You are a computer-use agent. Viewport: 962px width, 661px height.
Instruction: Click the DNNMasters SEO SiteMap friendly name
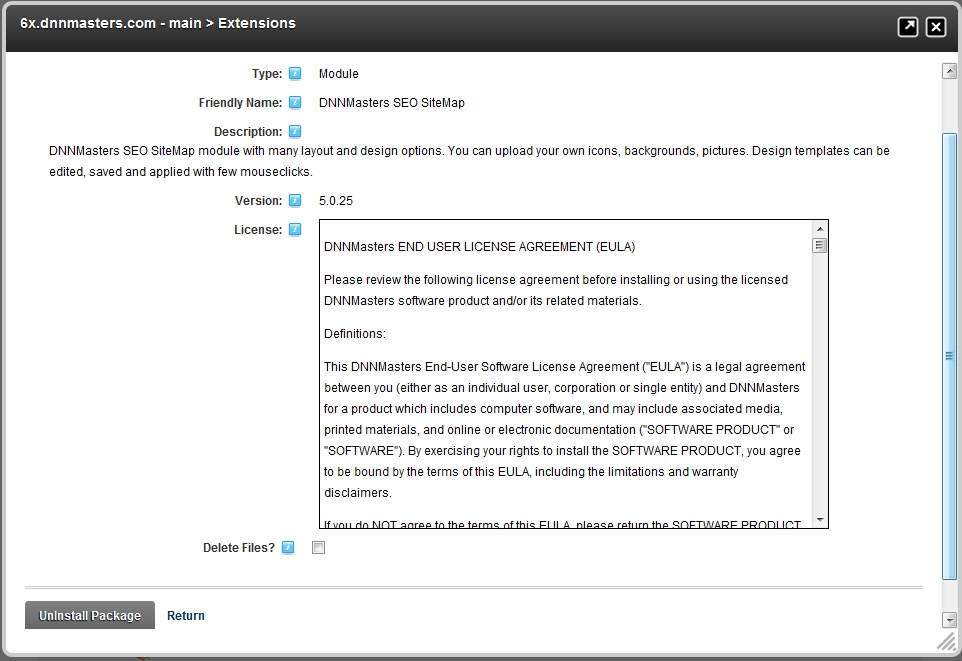391,102
